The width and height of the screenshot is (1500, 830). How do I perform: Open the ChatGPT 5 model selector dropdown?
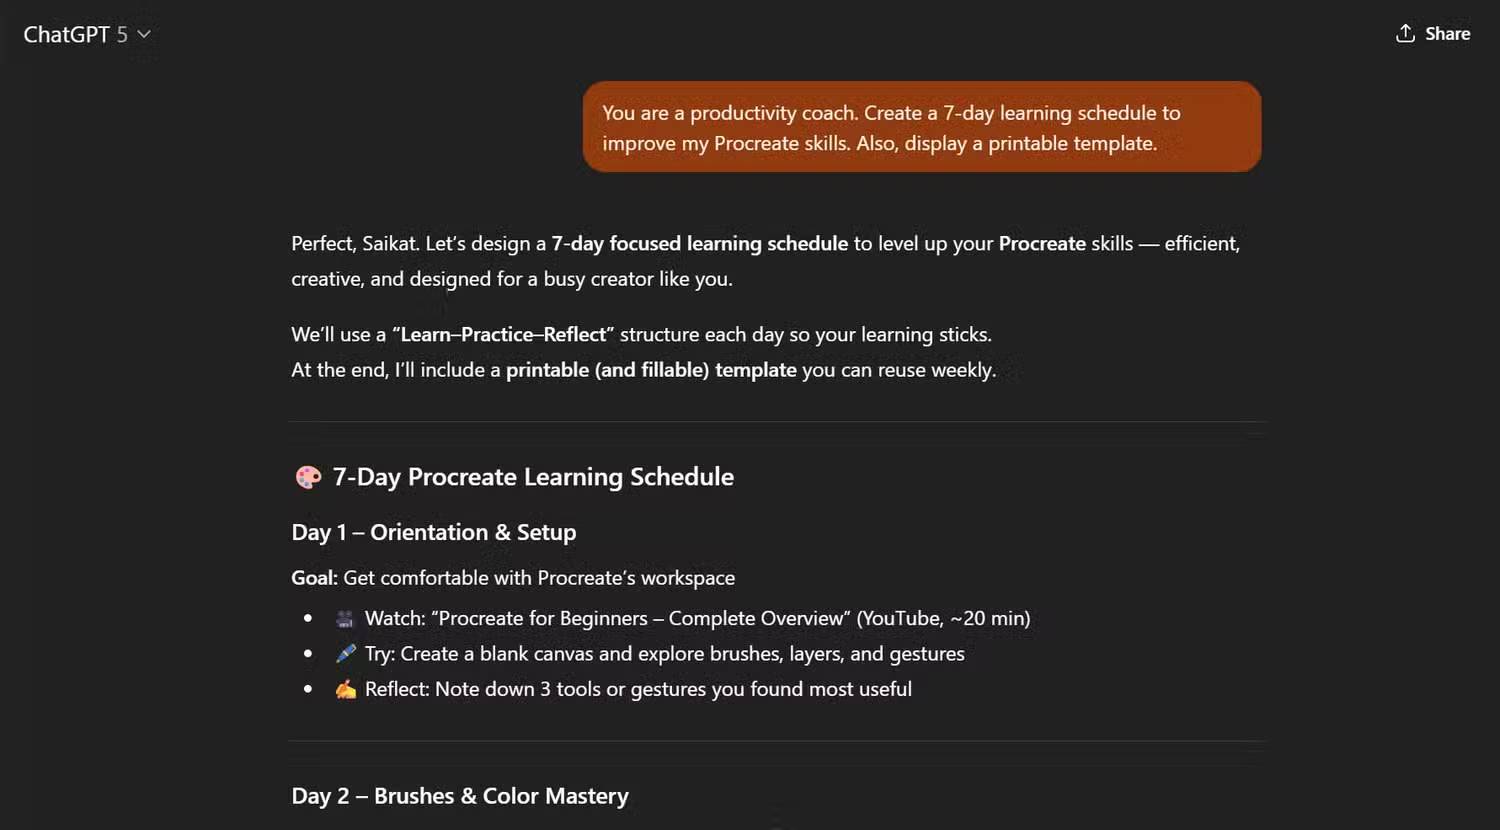pyautogui.click(x=75, y=34)
